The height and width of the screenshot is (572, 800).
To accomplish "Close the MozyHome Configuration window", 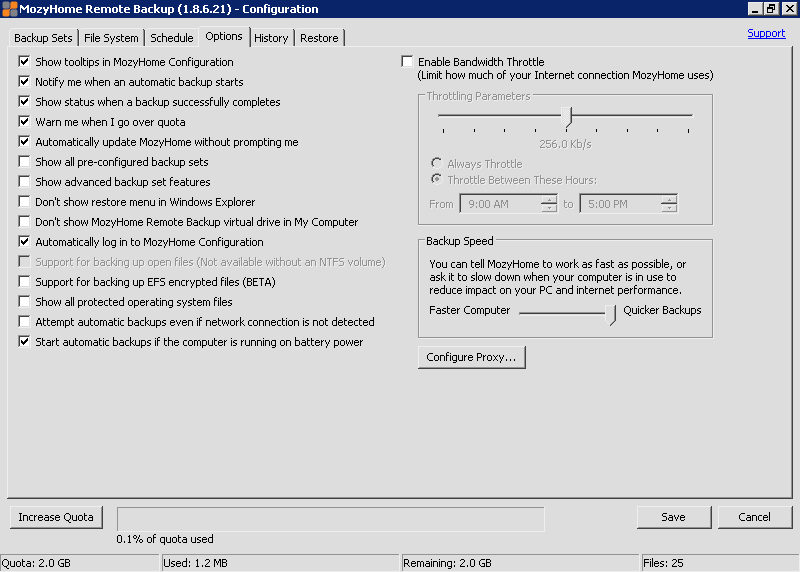I will point(789,9).
